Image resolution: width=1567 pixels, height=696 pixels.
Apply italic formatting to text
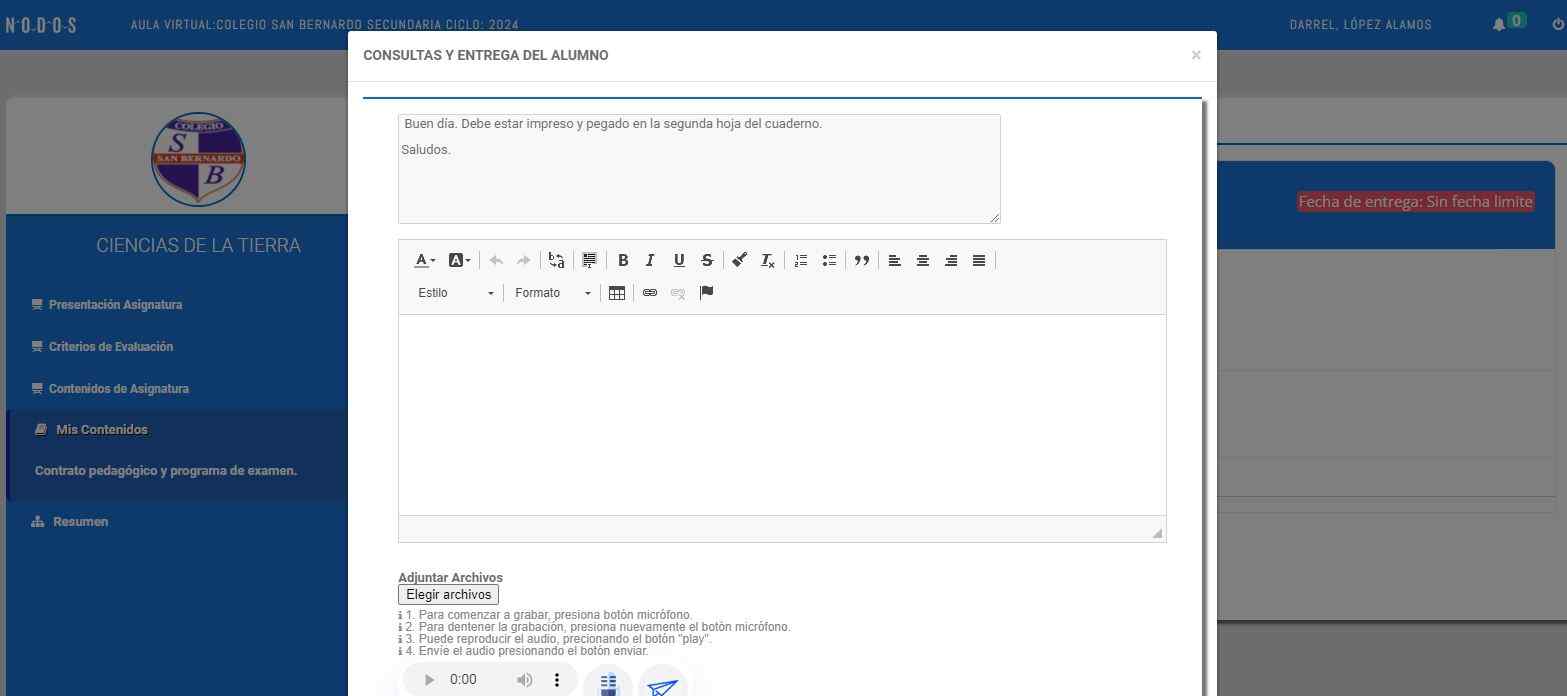click(650, 260)
